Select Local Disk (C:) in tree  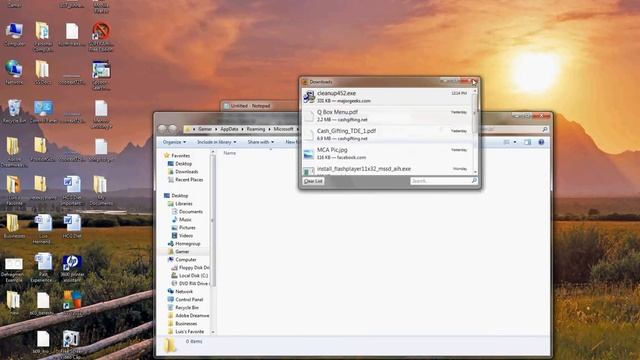point(190,276)
